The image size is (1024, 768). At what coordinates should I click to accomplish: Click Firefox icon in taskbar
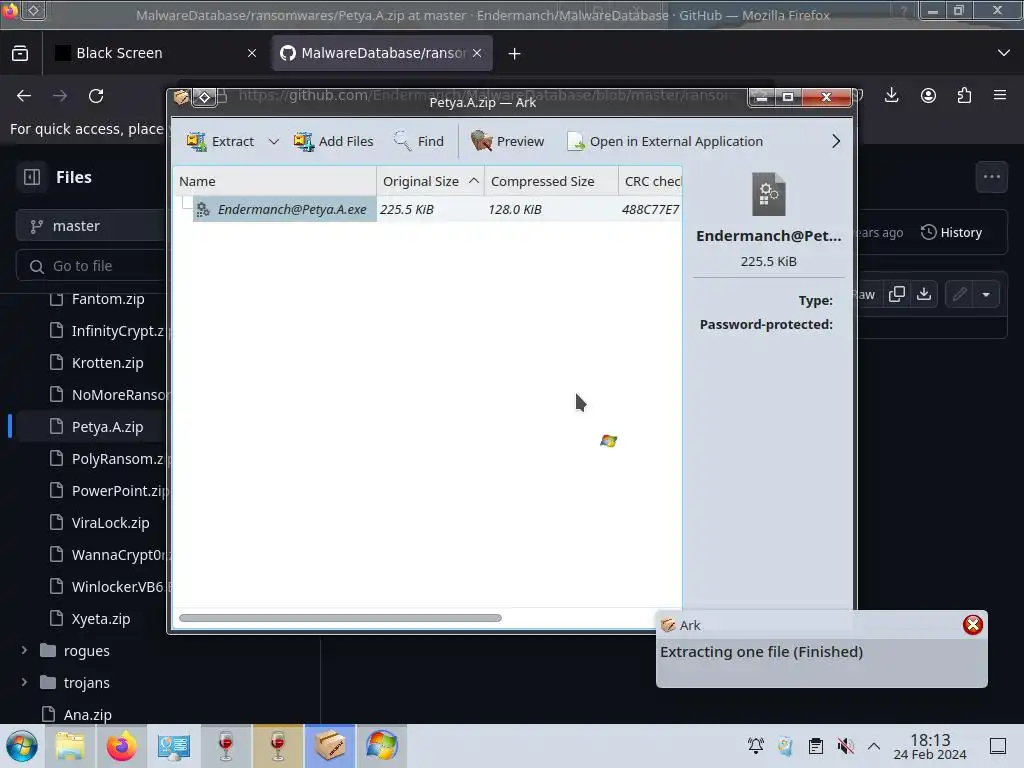point(121,746)
